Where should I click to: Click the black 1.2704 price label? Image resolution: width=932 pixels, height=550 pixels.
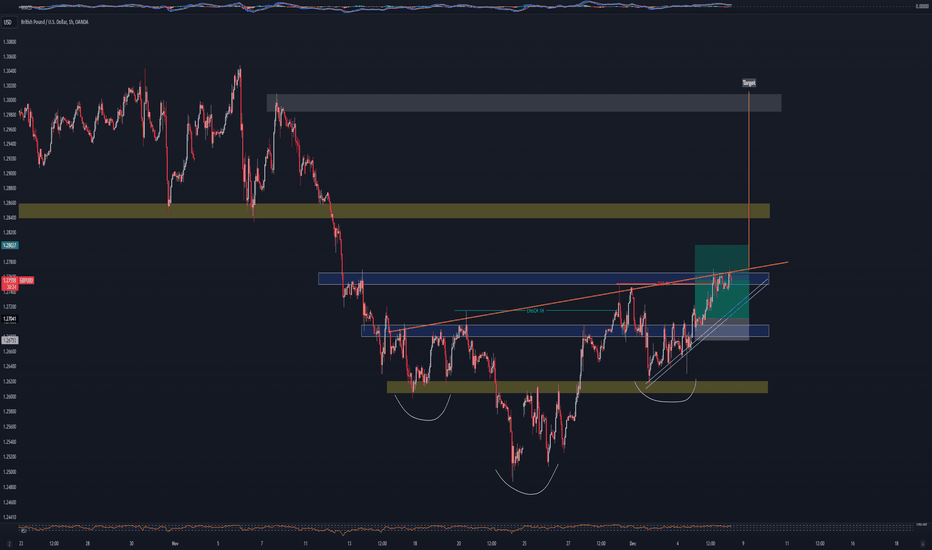coord(10,319)
